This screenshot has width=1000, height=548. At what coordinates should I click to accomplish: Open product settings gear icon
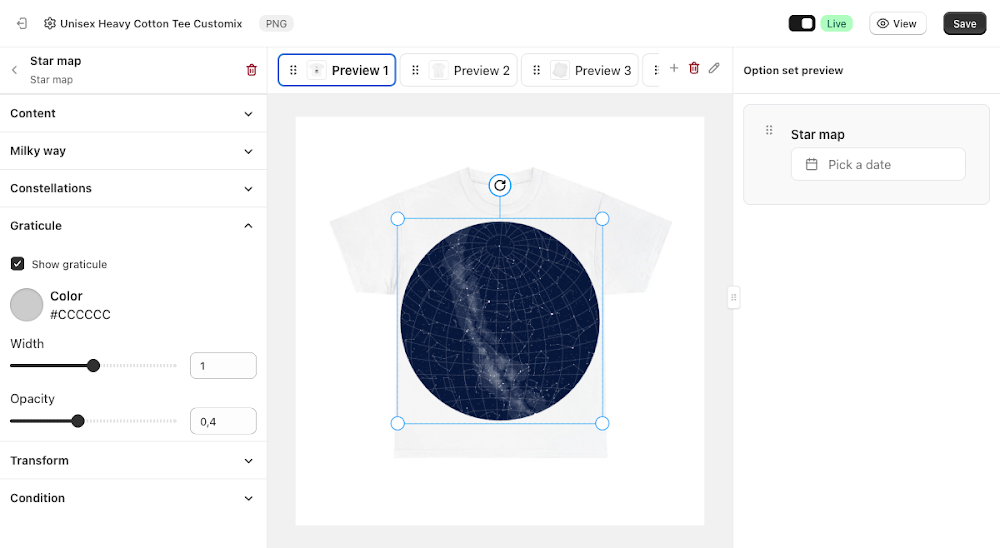coord(50,24)
